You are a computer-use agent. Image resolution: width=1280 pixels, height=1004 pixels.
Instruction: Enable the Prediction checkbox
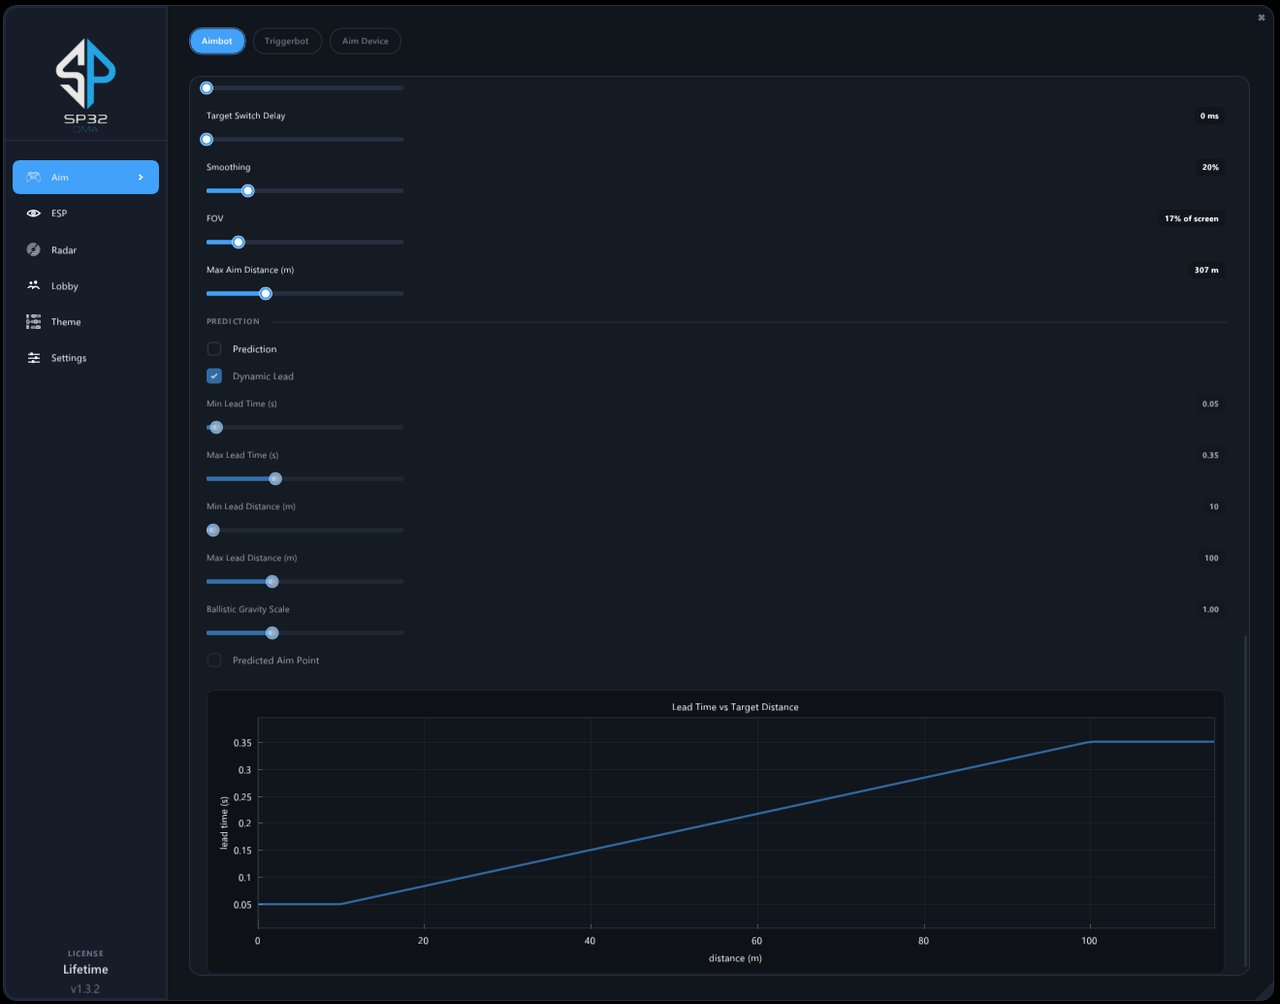(214, 349)
